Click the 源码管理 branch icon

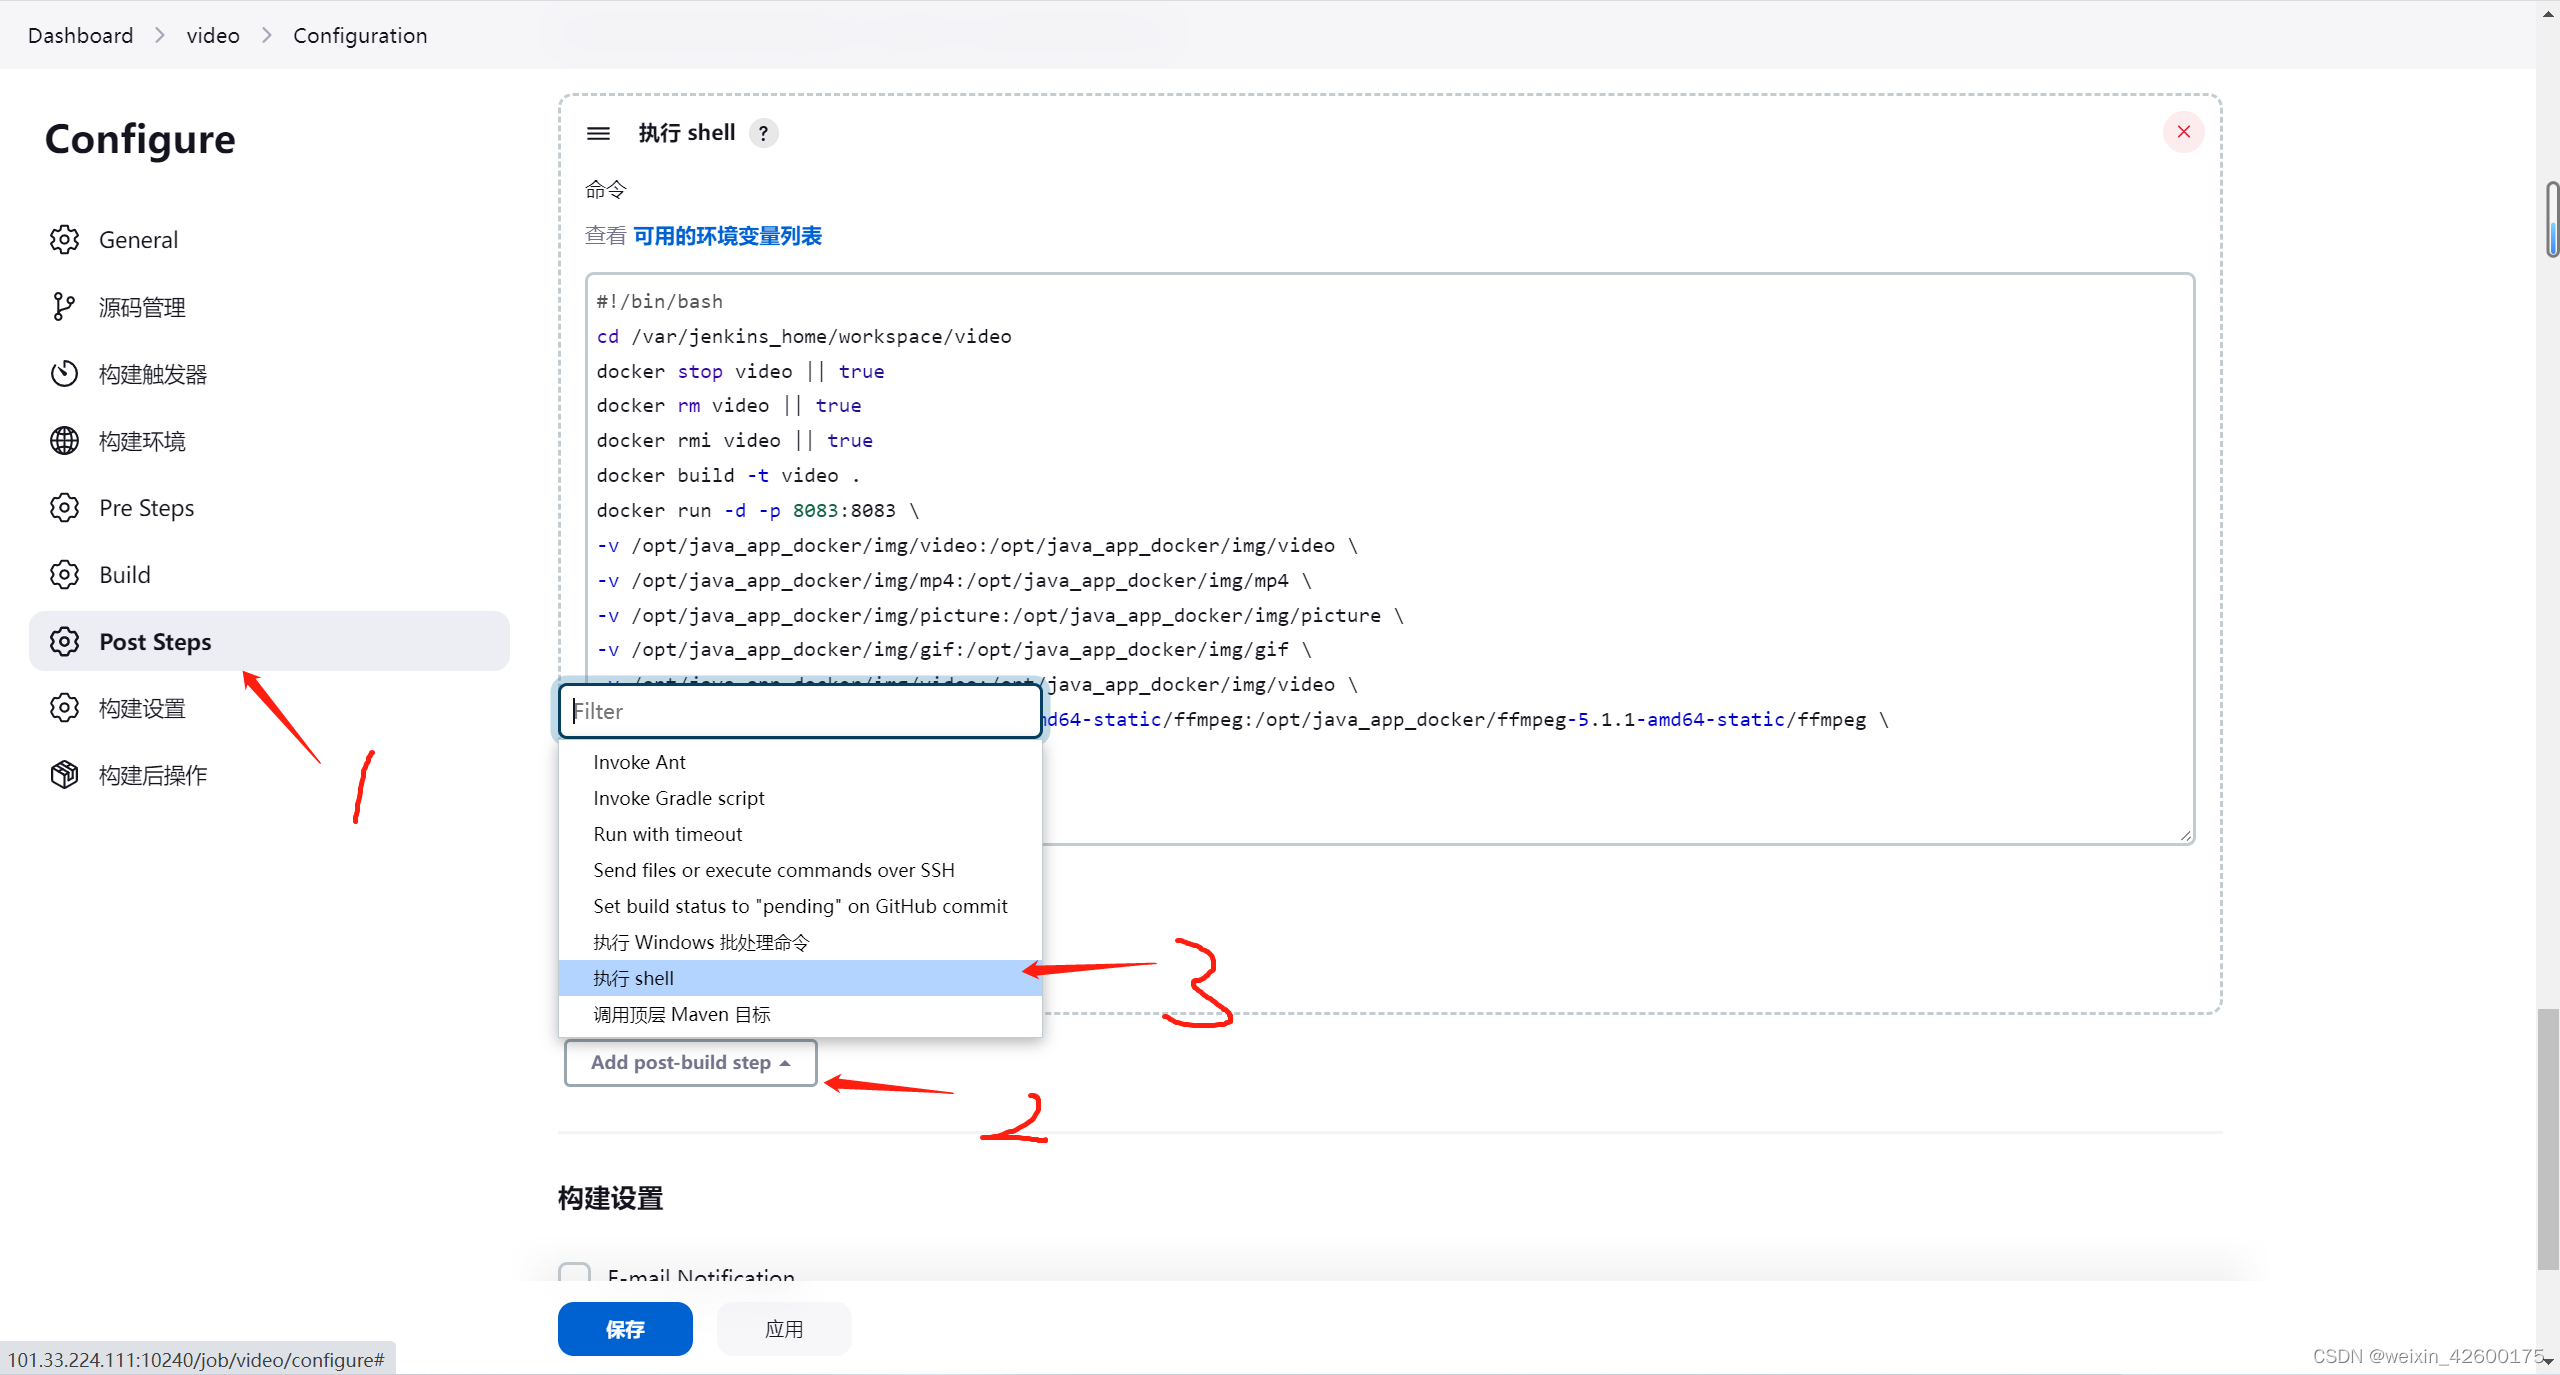(64, 307)
